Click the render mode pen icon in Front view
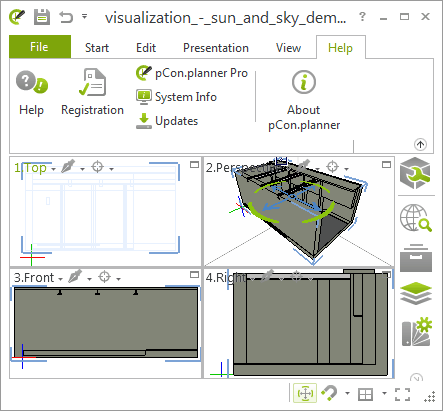 (75, 276)
